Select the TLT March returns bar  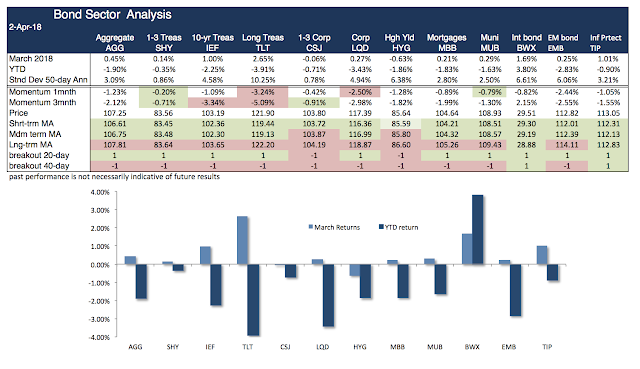coord(242,240)
